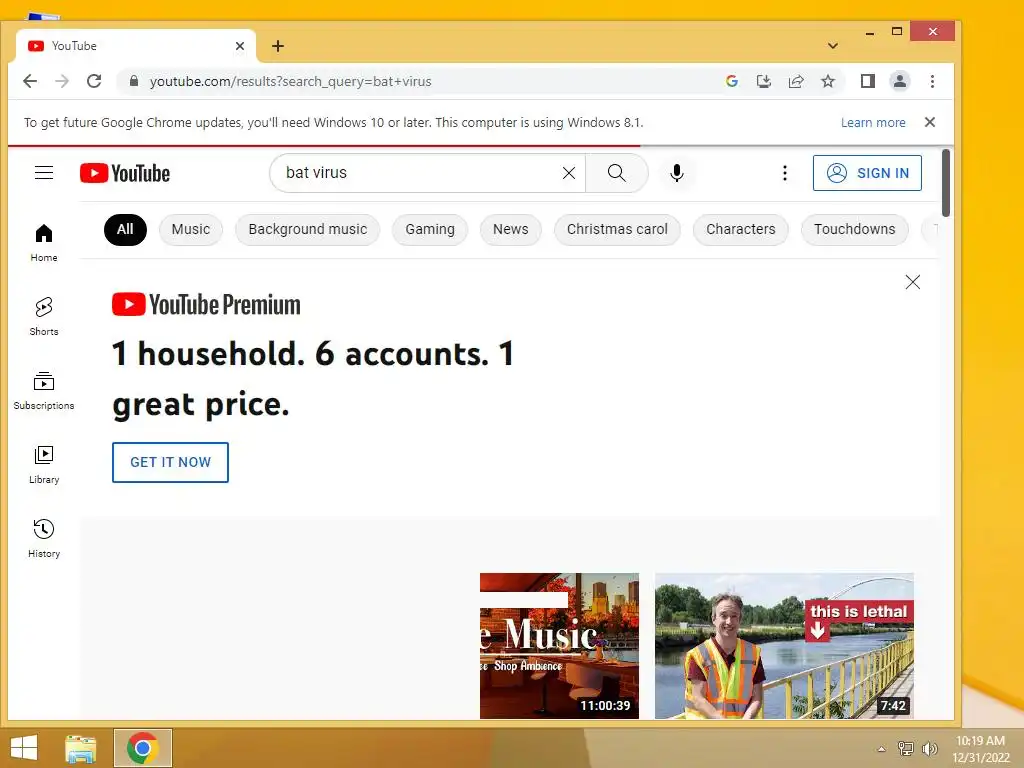Clear the search text with X
The image size is (1024, 768).
click(x=569, y=172)
